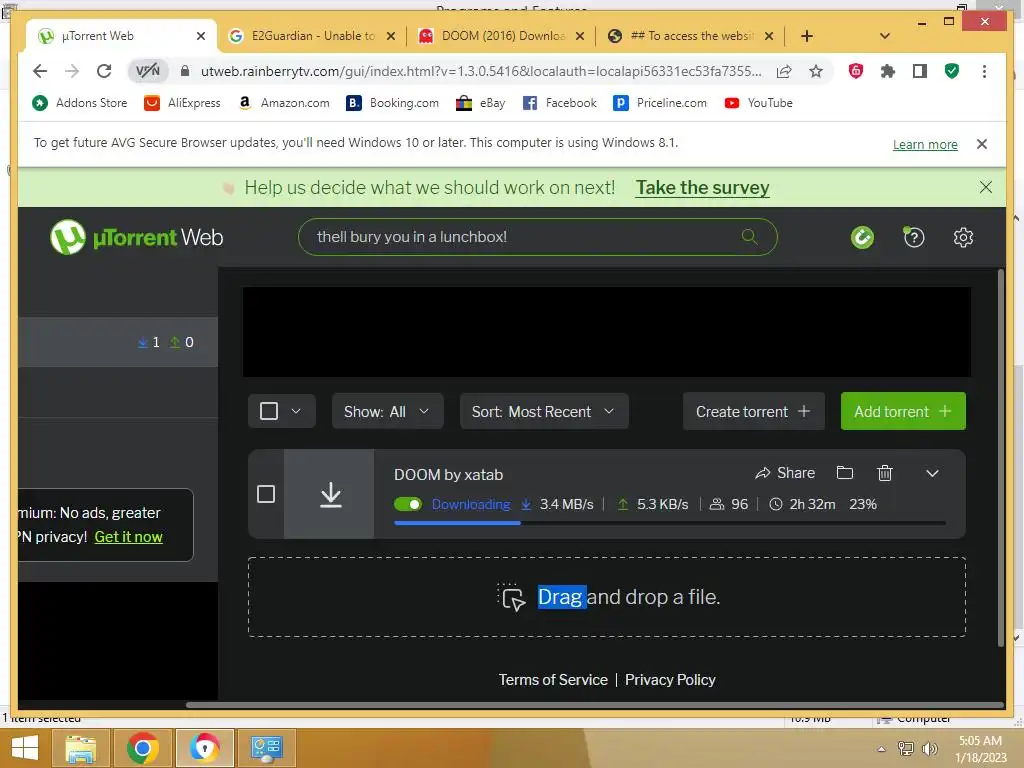Open Priceline.com bookmark
Screen dimensions: 1024x768
660,103
